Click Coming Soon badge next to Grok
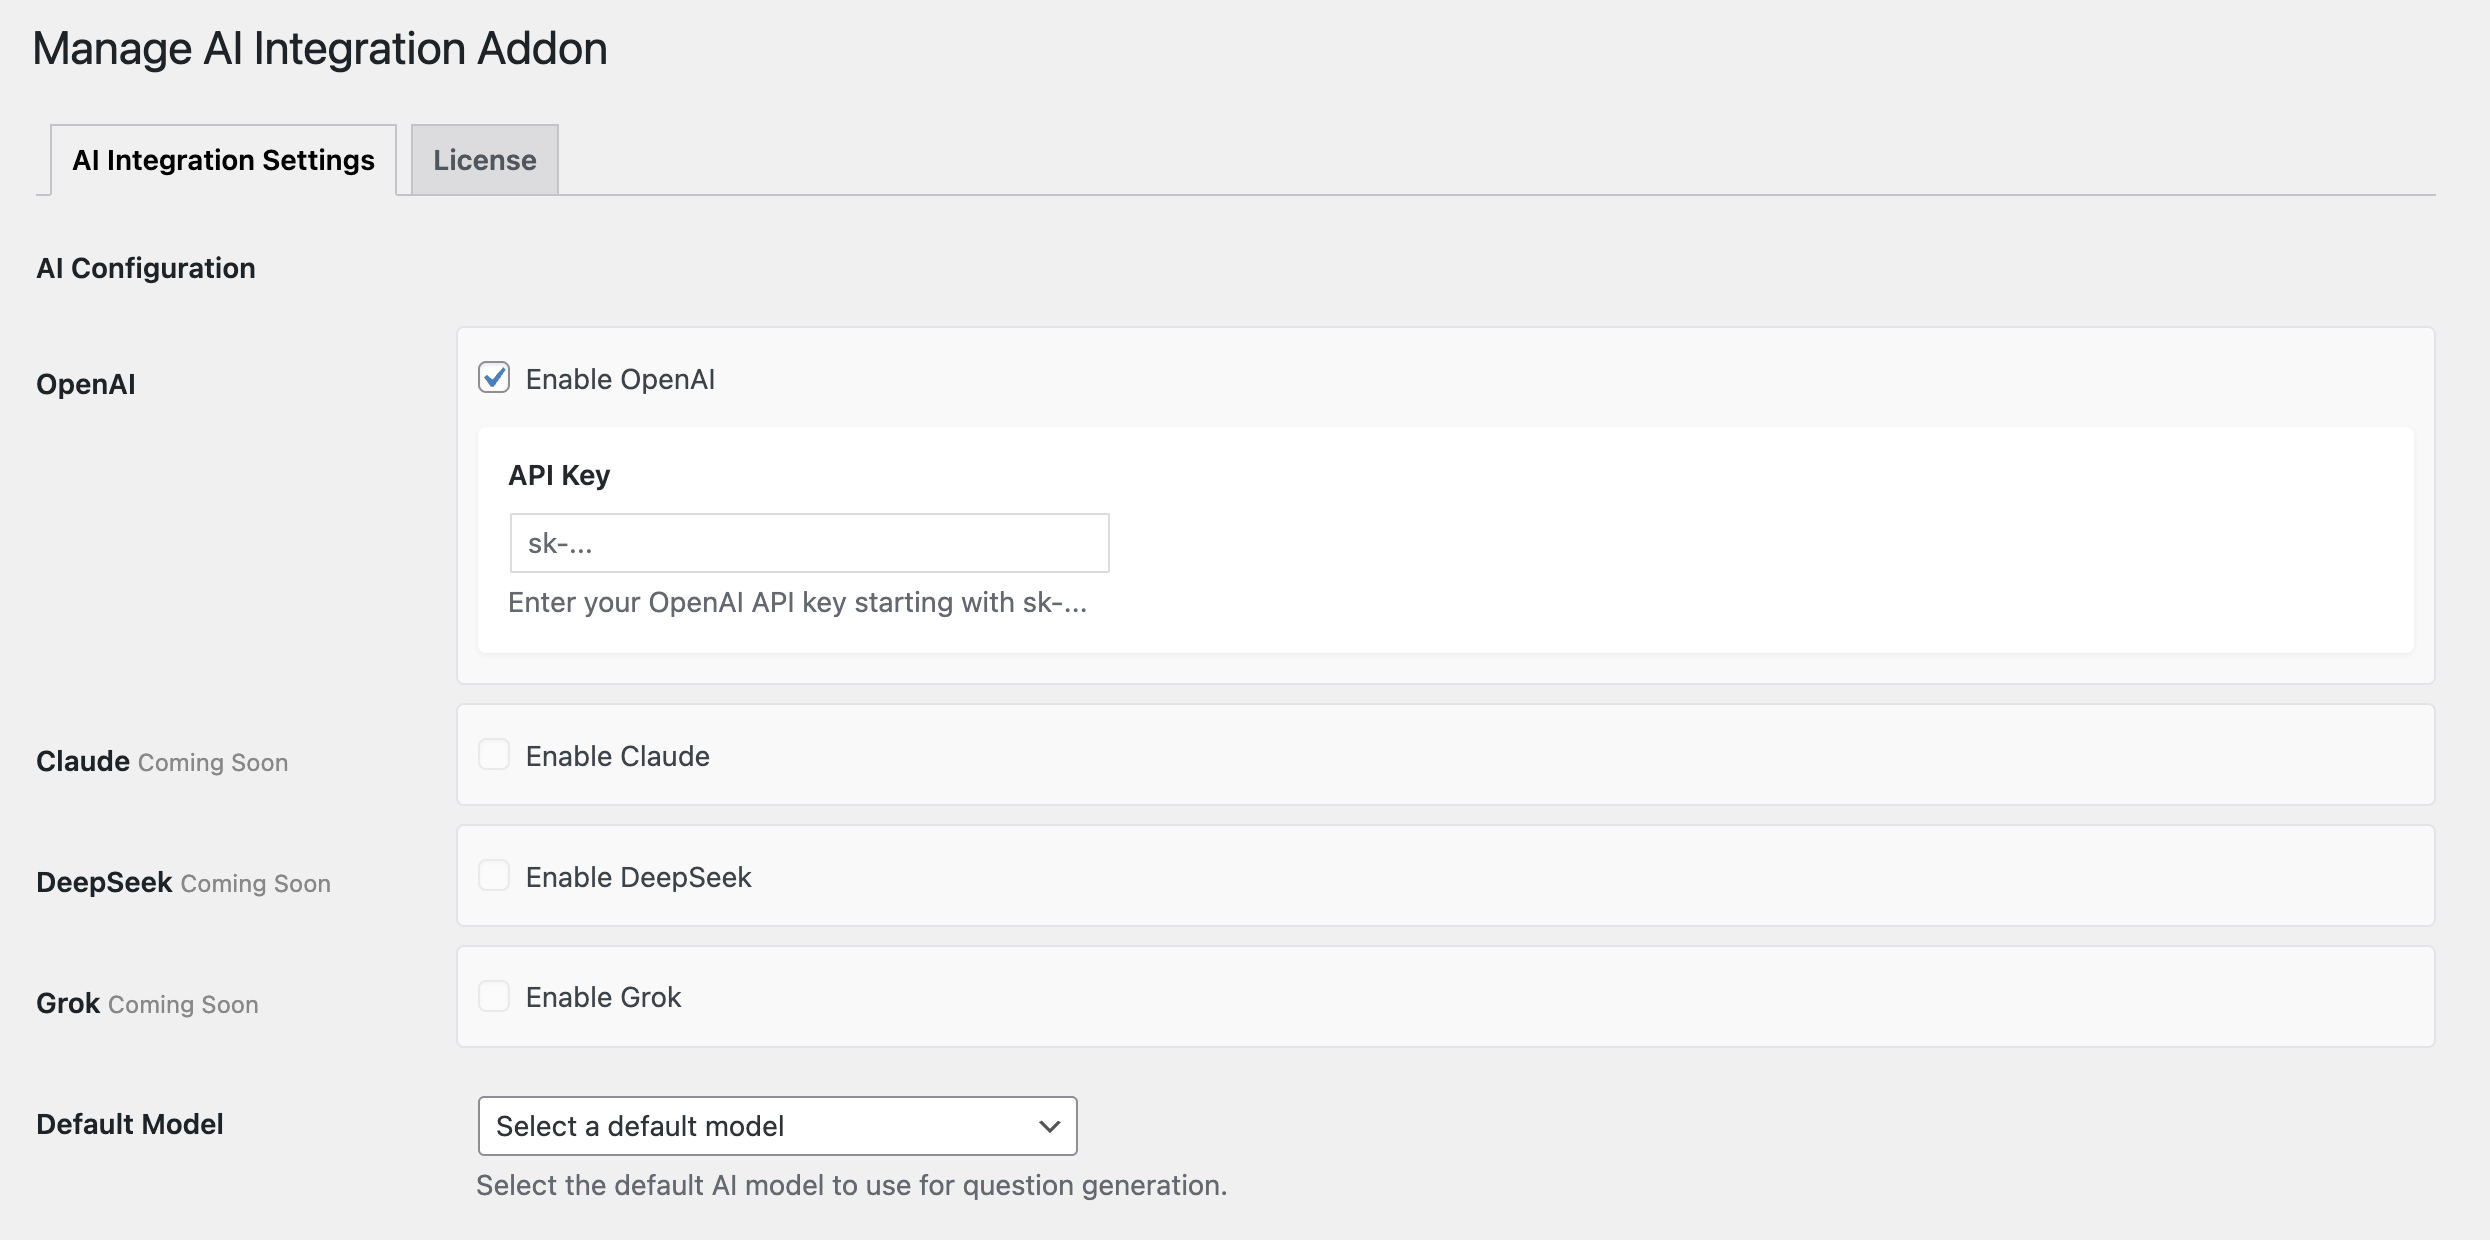 tap(183, 1005)
